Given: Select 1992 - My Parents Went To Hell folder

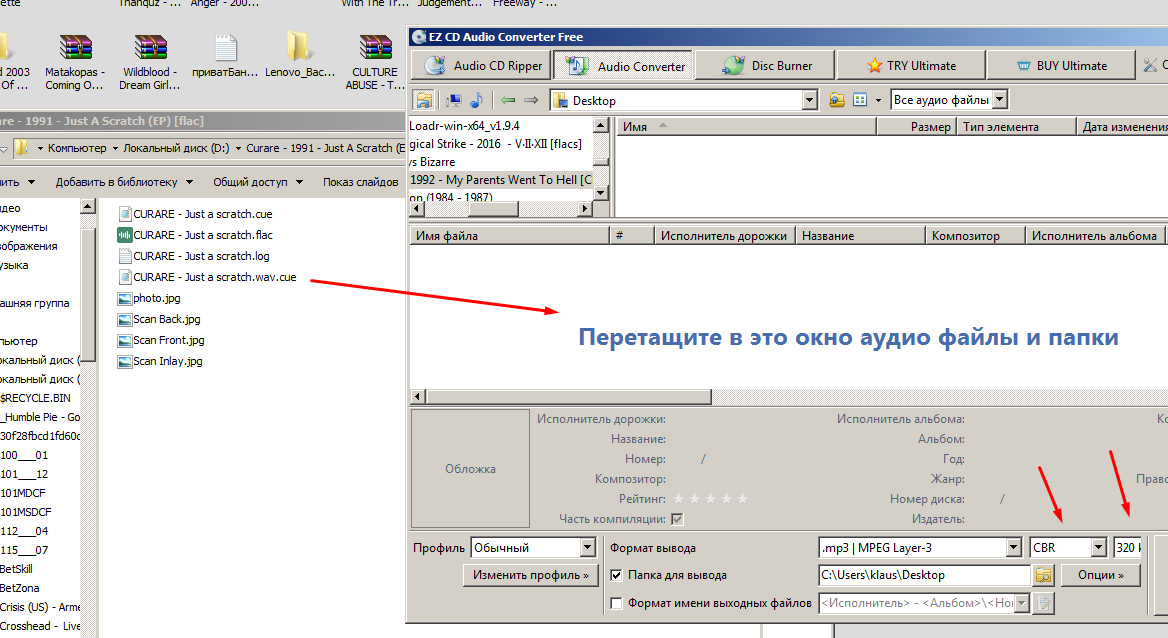Looking at the screenshot, I should (x=501, y=180).
